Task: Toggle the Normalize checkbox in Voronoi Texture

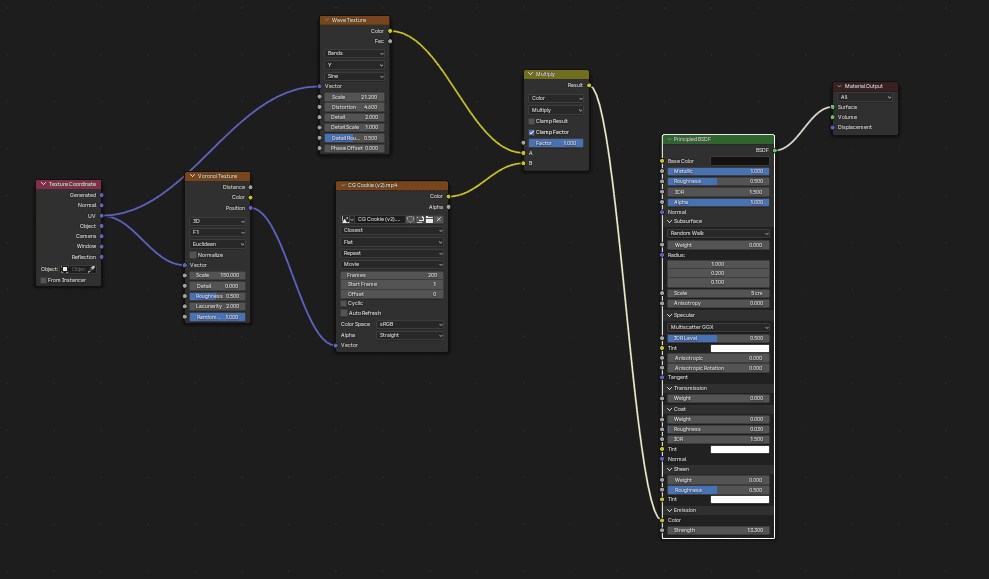Action: (193, 255)
